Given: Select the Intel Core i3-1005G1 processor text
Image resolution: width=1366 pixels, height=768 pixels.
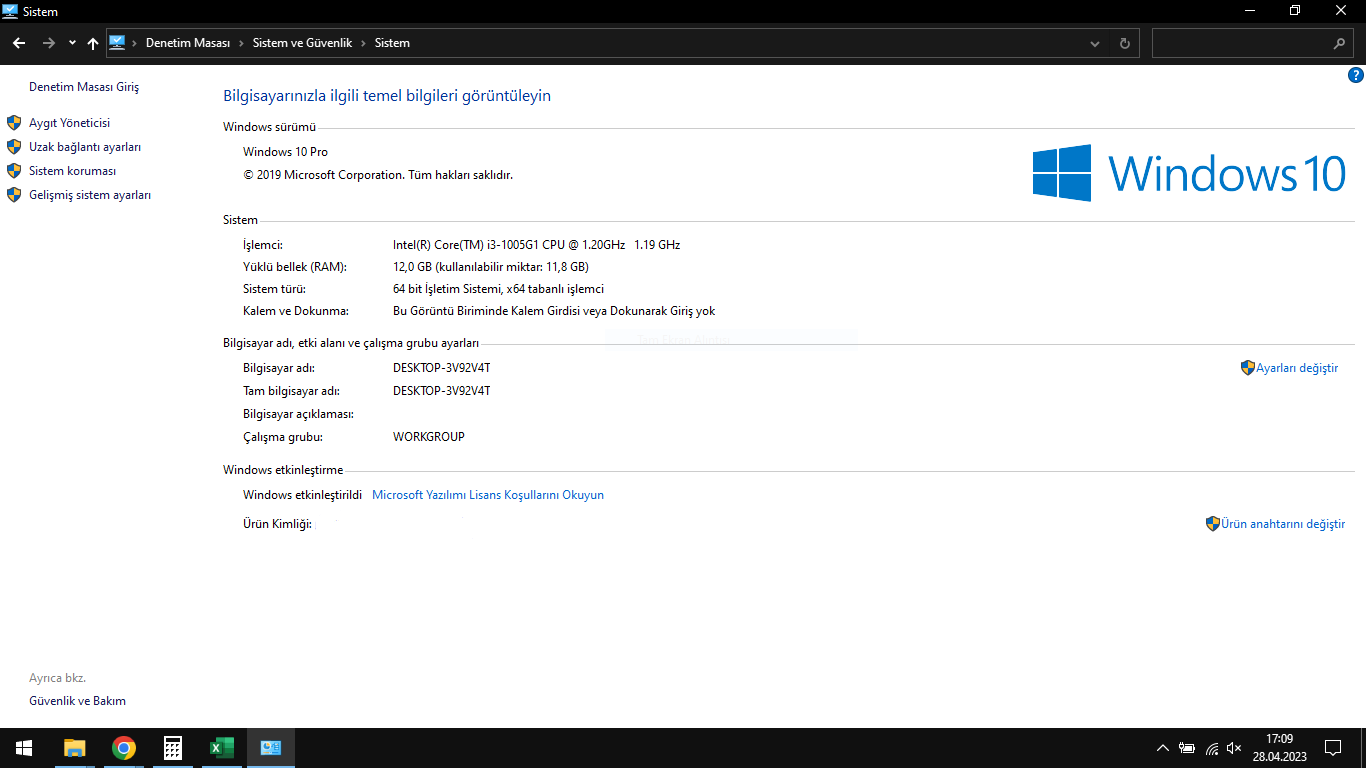Looking at the screenshot, I should pyautogui.click(x=536, y=245).
